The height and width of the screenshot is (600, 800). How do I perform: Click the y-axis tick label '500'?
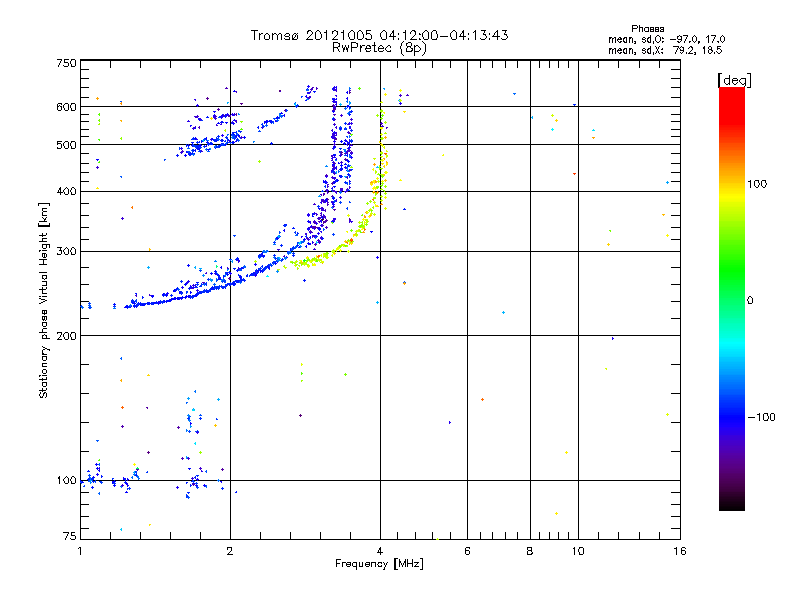pos(66,145)
